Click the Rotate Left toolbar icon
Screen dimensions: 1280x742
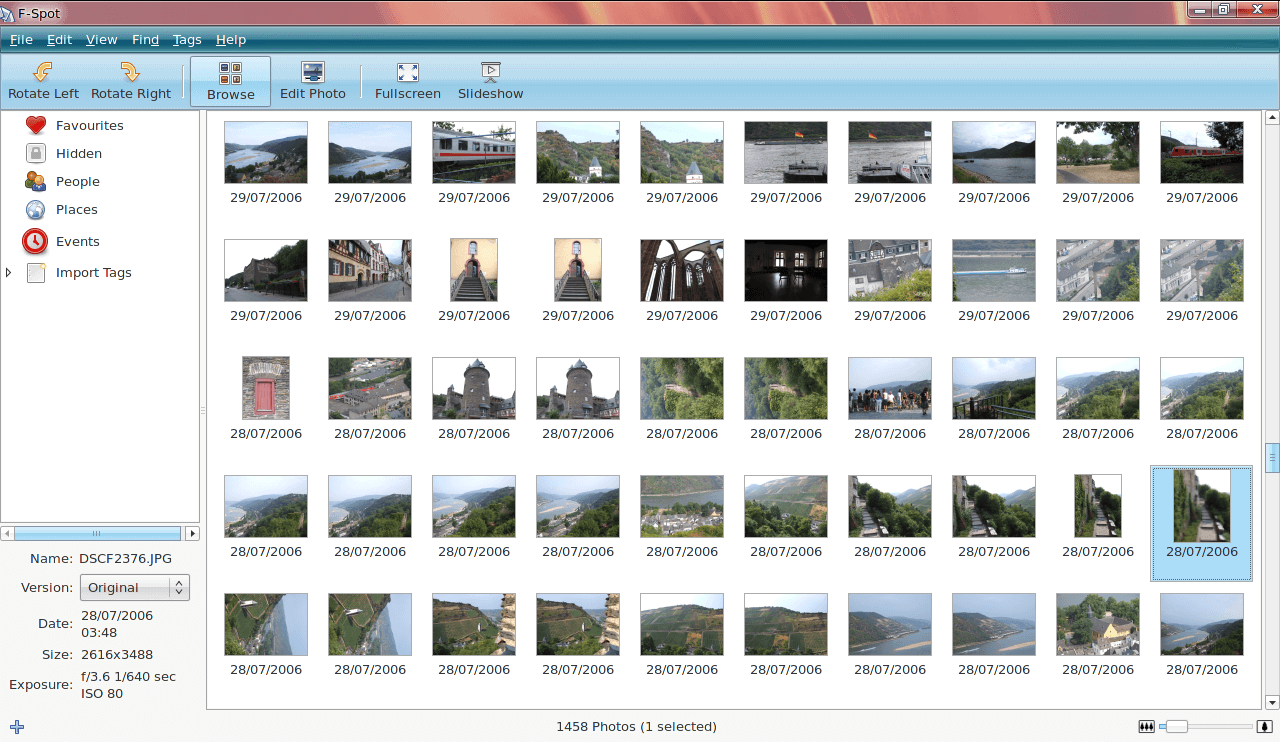pos(43,72)
